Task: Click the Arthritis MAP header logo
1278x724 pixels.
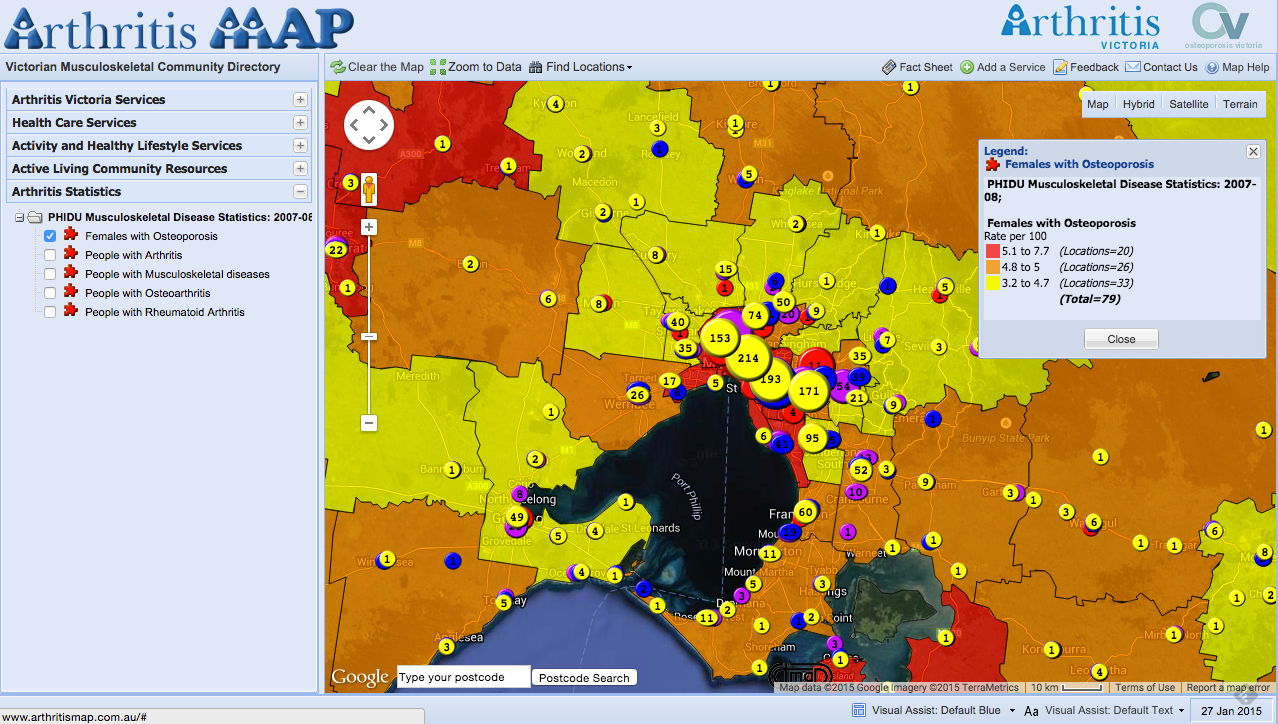Action: click(179, 28)
